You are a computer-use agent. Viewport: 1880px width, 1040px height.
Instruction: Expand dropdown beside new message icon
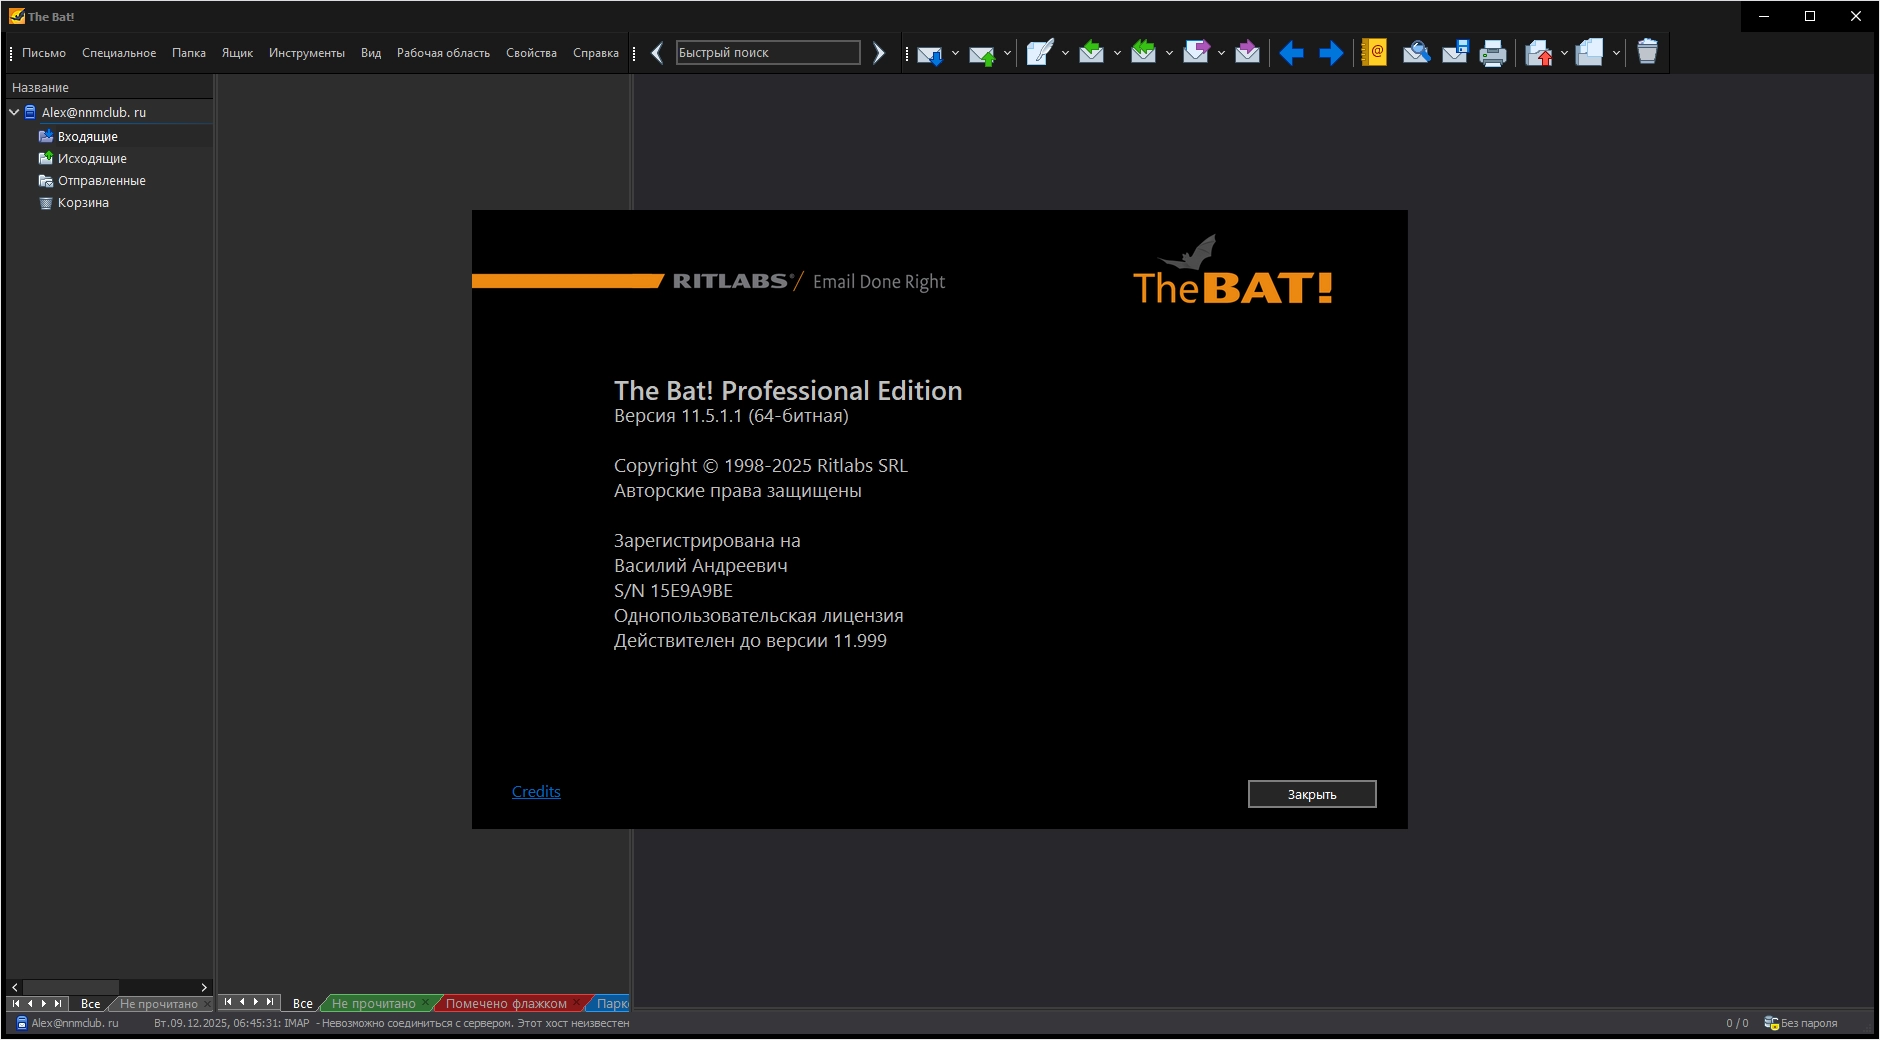coord(1065,54)
